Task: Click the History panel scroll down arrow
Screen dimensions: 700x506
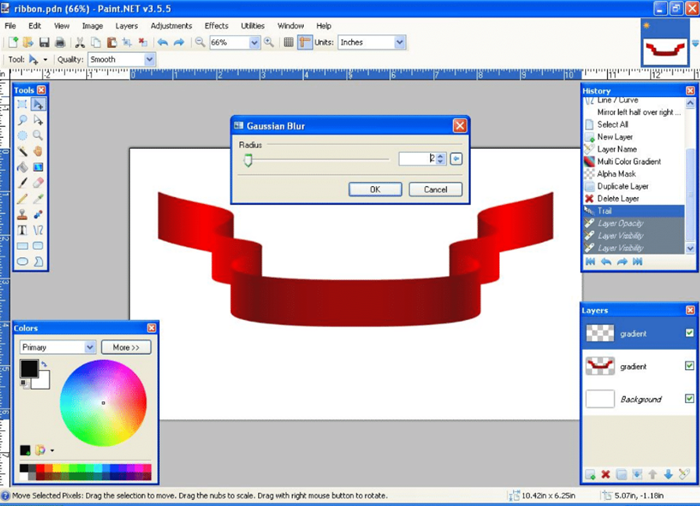Action: (690, 248)
